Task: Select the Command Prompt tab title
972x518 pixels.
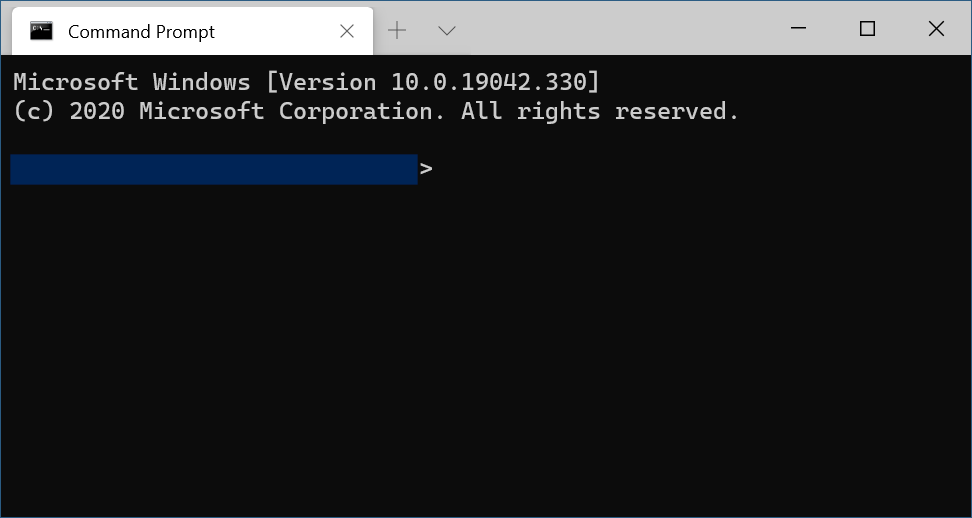Action: pyautogui.click(x=141, y=32)
